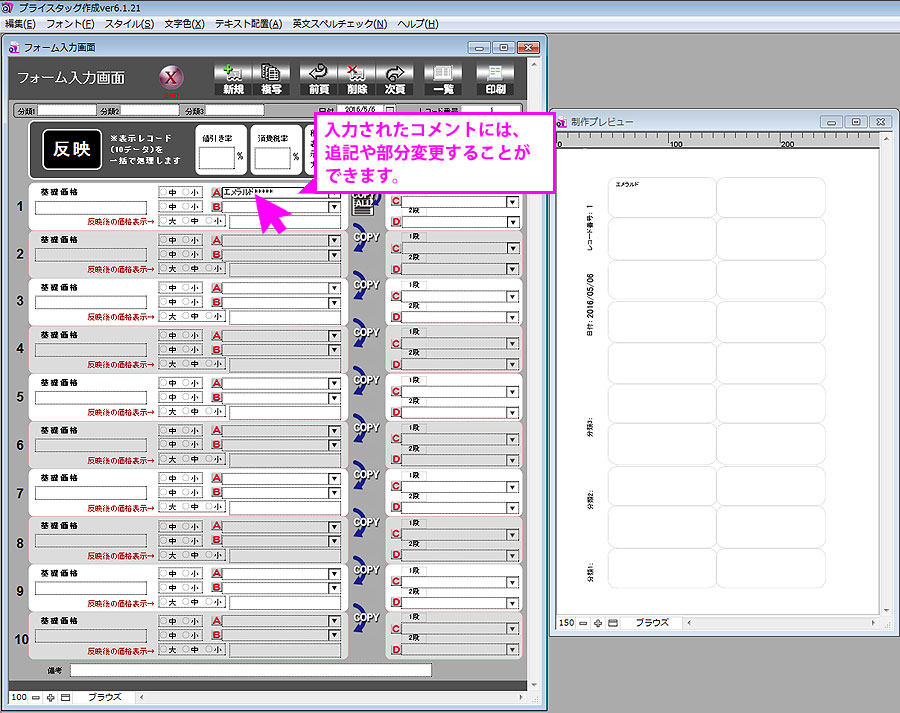The height and width of the screenshot is (713, 900).
Task: Expand the A dropdown in row 4
Action: point(334,335)
